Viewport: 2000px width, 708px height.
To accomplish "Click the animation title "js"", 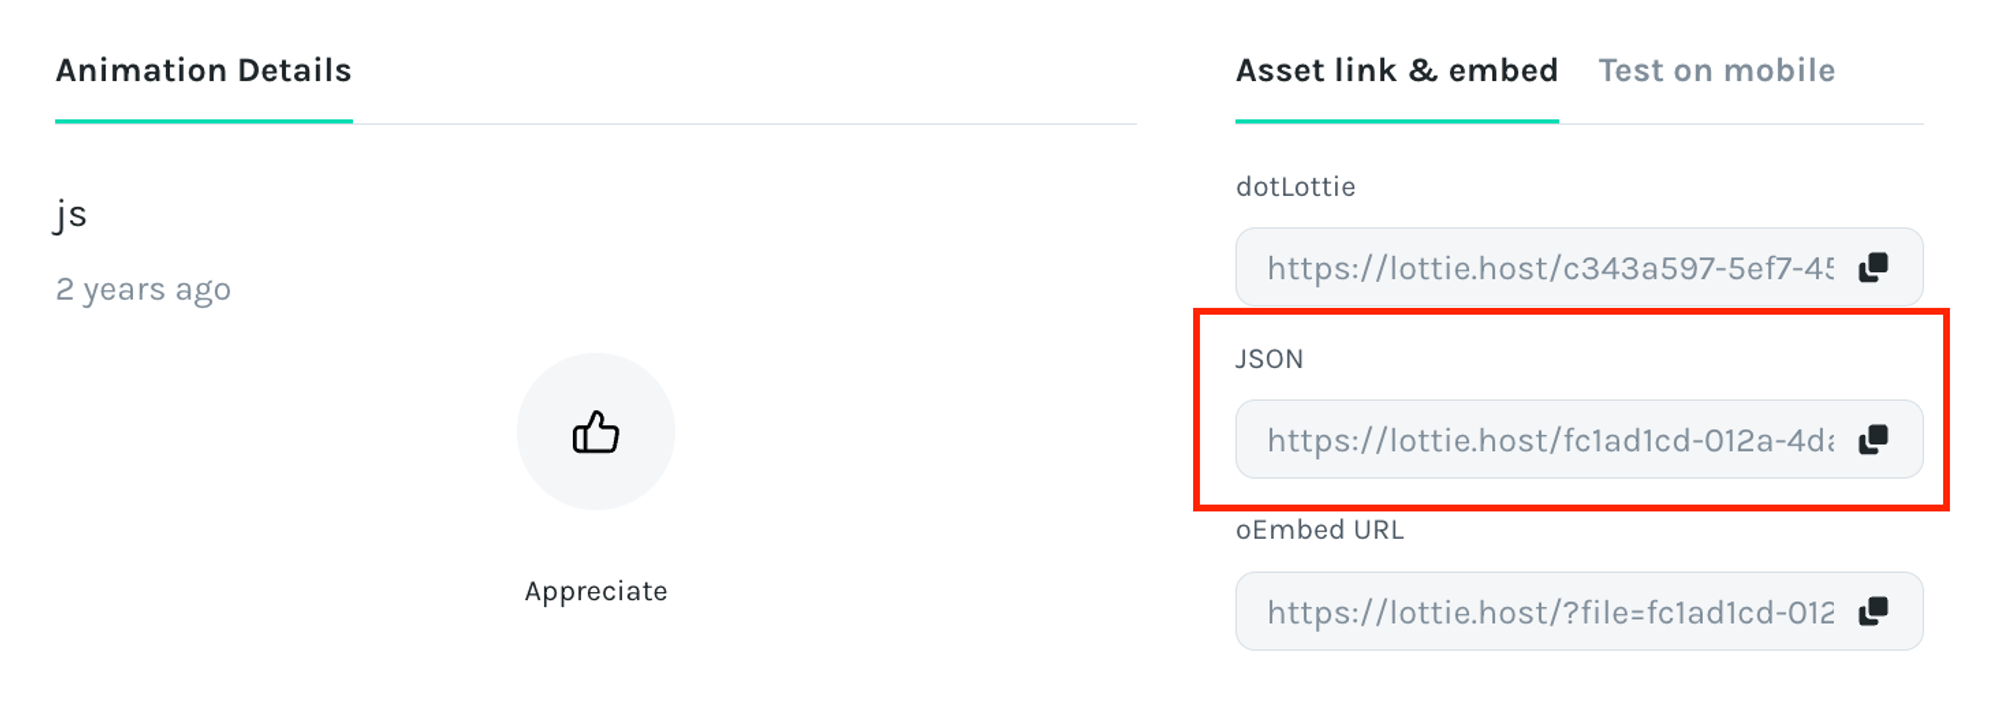I will click(x=71, y=214).
